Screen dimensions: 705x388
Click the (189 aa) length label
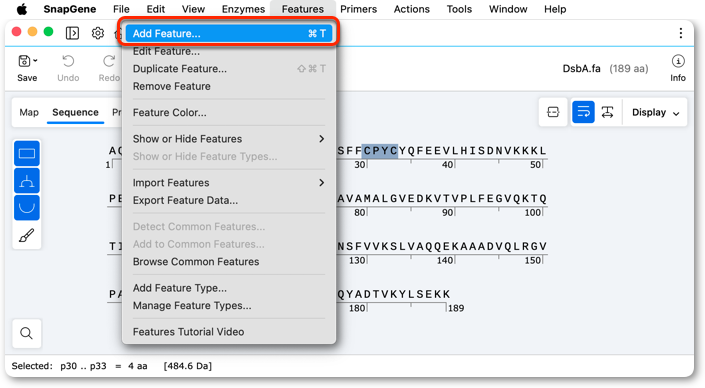tap(629, 68)
